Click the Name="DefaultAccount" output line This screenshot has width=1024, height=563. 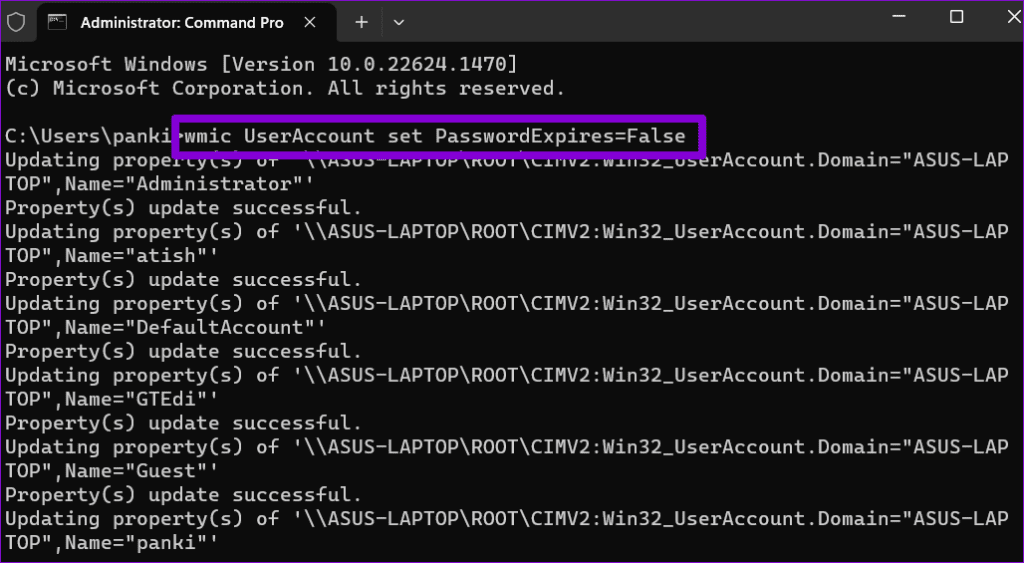165,327
